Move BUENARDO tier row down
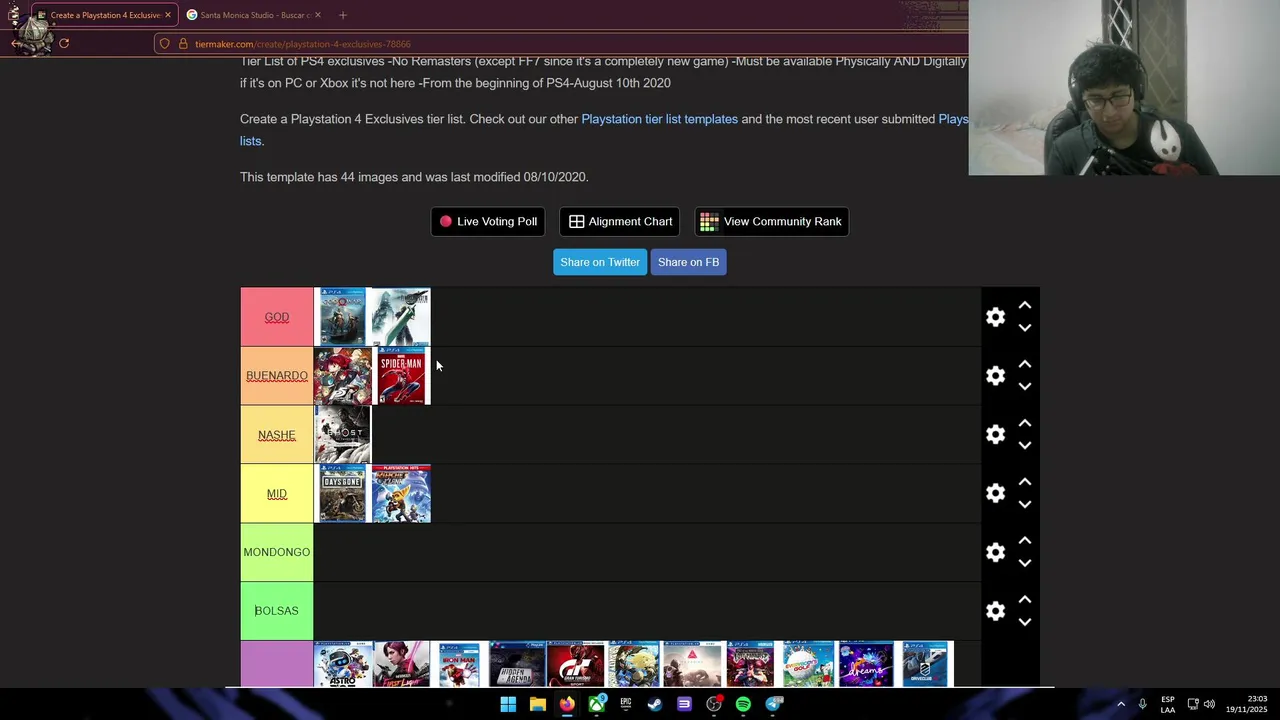This screenshot has height=720, width=1280. [1025, 387]
